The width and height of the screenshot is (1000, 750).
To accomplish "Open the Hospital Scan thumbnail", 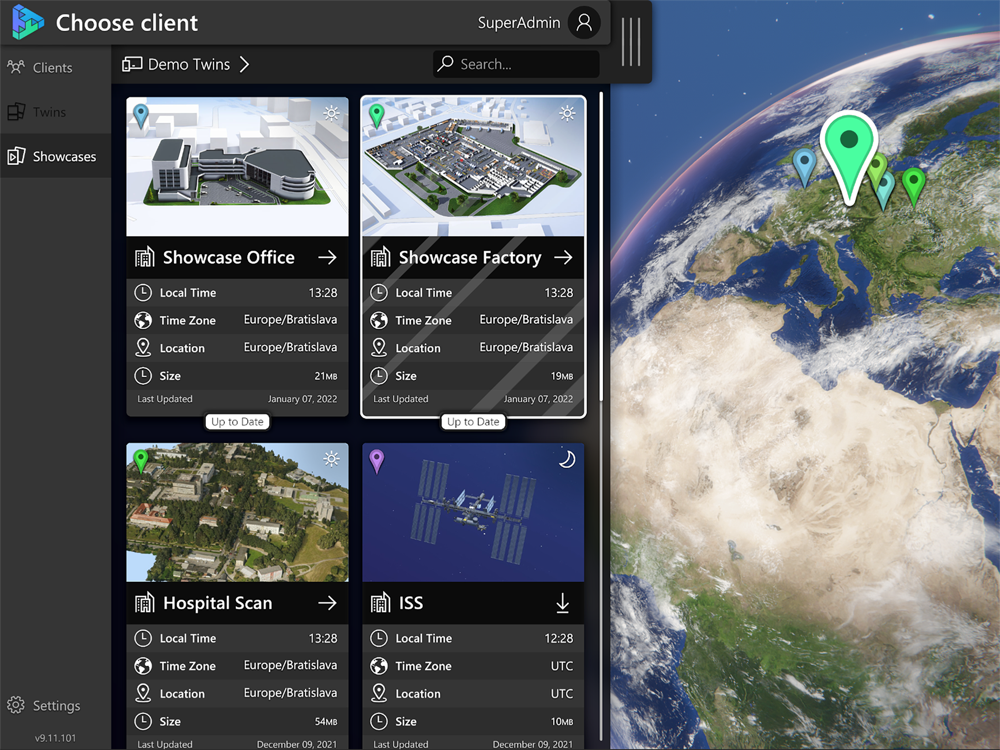I will 237,512.
